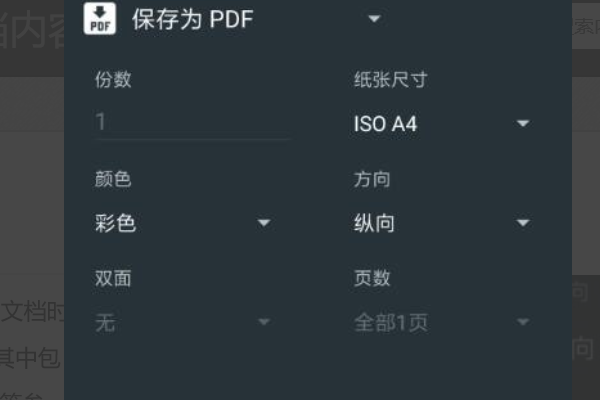
Task: Click the arrow beside 纵向
Action: pos(522,223)
